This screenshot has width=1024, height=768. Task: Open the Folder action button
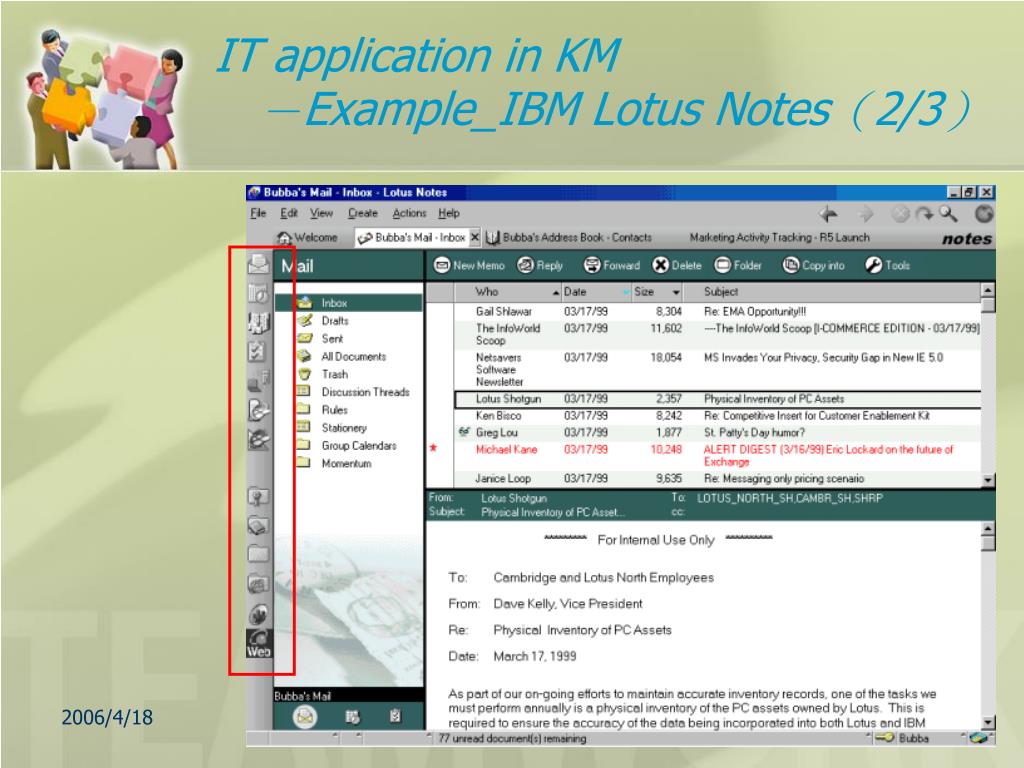738,266
